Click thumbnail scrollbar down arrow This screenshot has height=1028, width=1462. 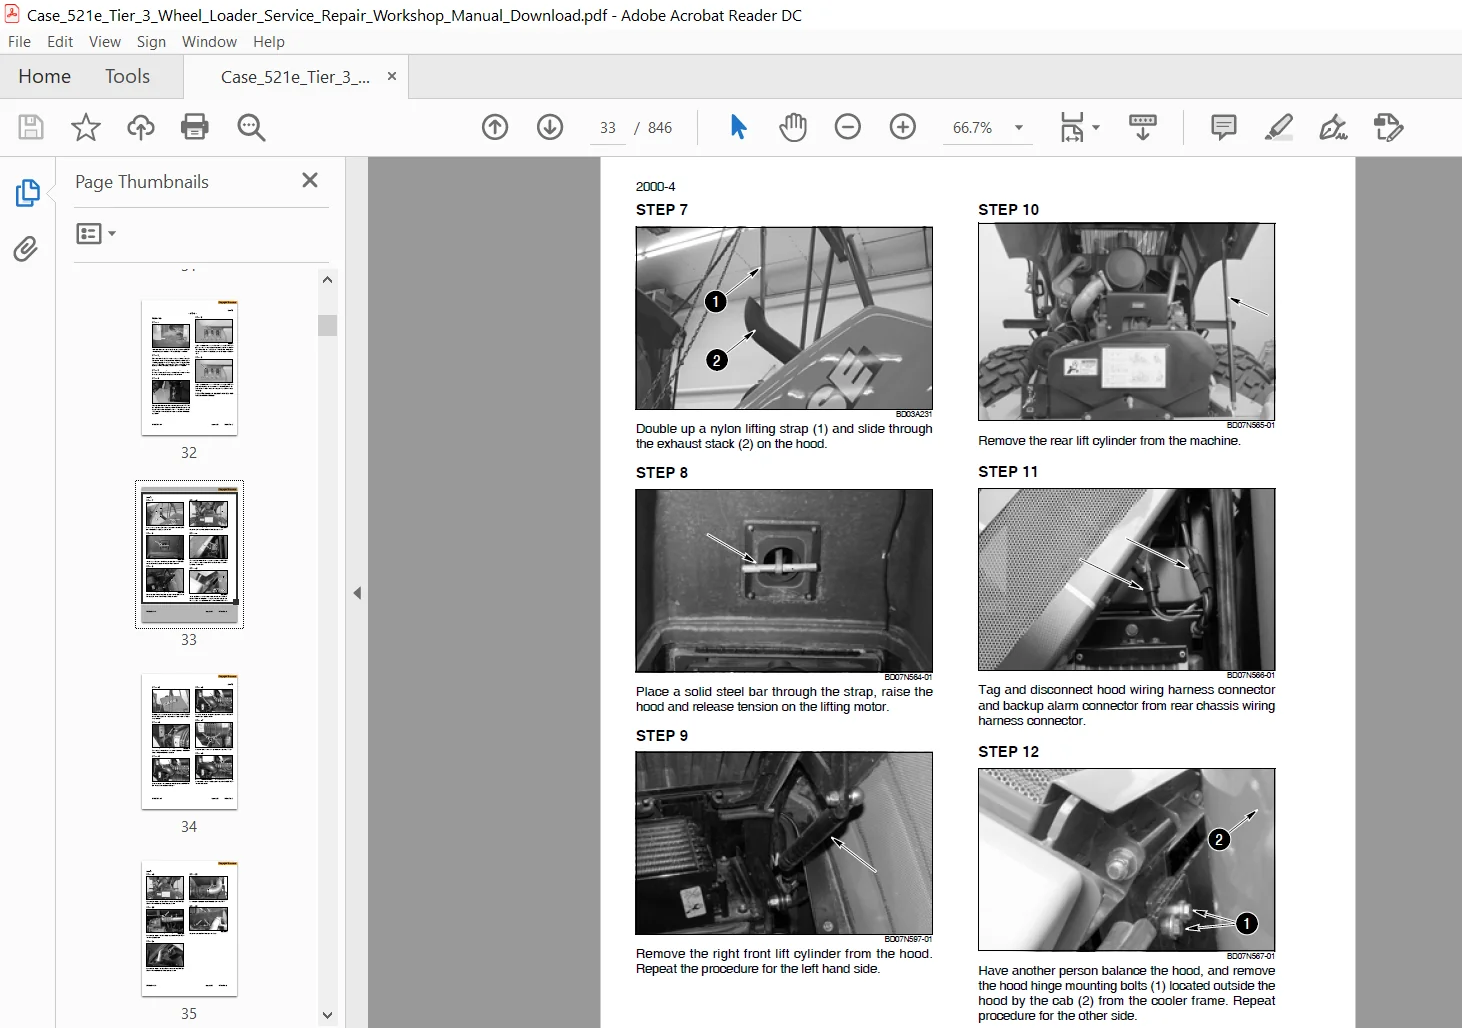click(x=327, y=1015)
